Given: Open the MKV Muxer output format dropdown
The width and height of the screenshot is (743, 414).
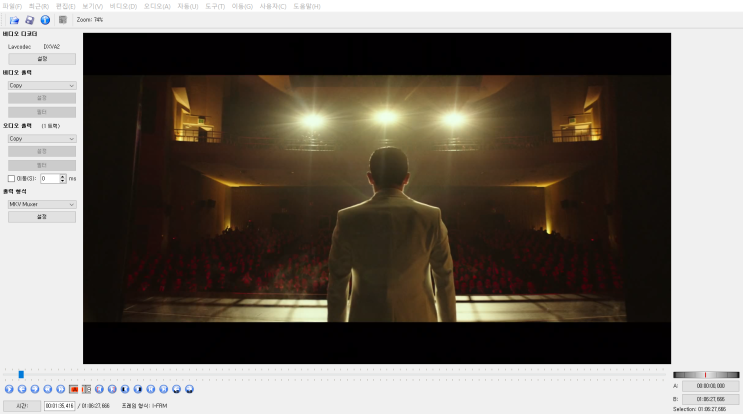Looking at the screenshot, I should [x=42, y=204].
